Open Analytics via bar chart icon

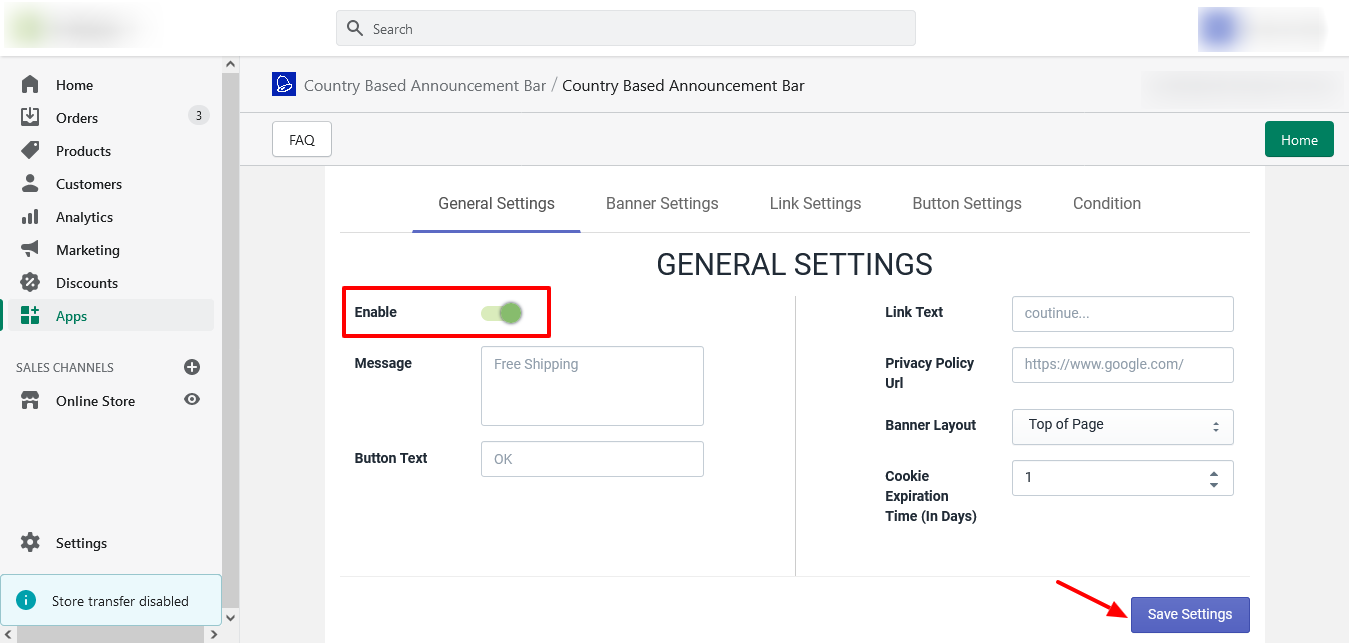pos(30,217)
